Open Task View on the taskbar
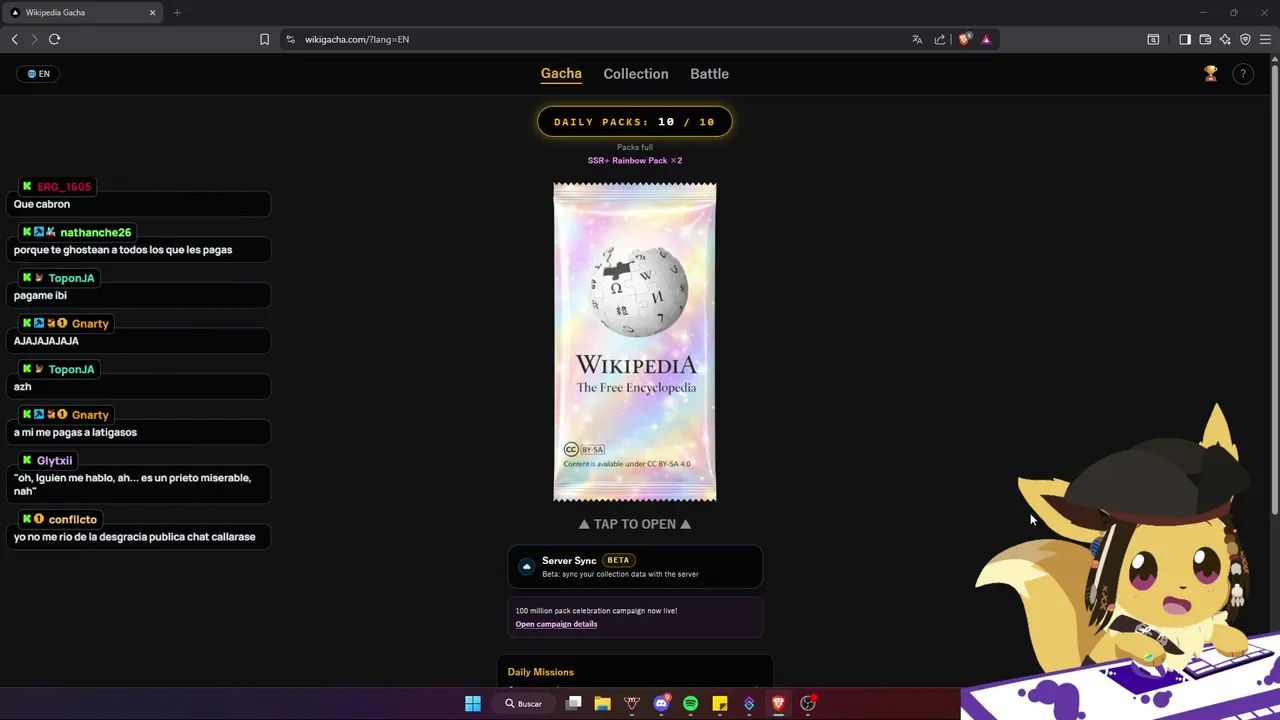The width and height of the screenshot is (1280, 720). [573, 703]
